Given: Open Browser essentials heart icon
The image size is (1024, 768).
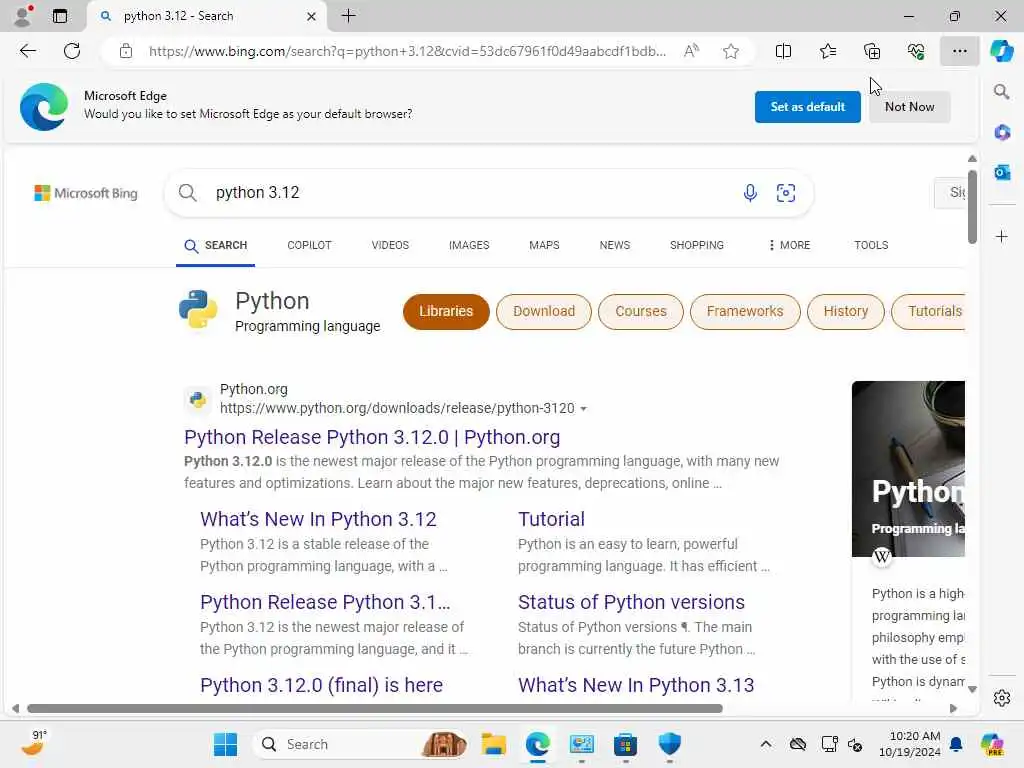Looking at the screenshot, I should coord(916,51).
